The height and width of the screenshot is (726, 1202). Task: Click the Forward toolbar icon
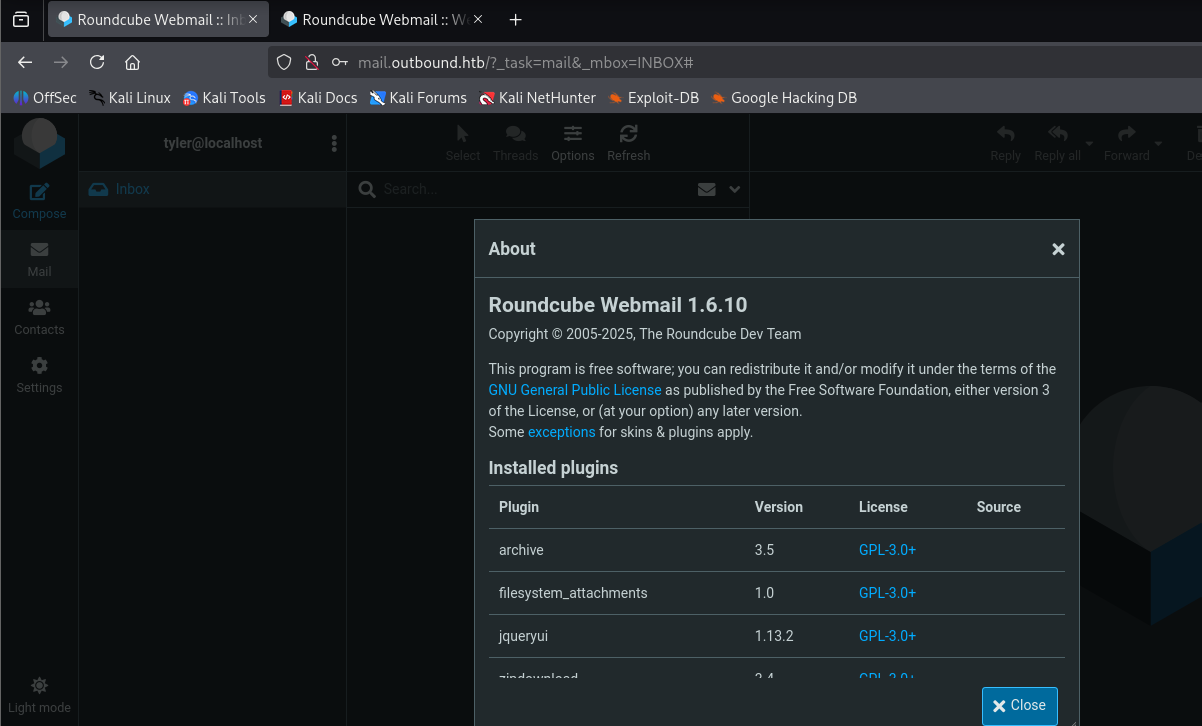coord(1127,143)
